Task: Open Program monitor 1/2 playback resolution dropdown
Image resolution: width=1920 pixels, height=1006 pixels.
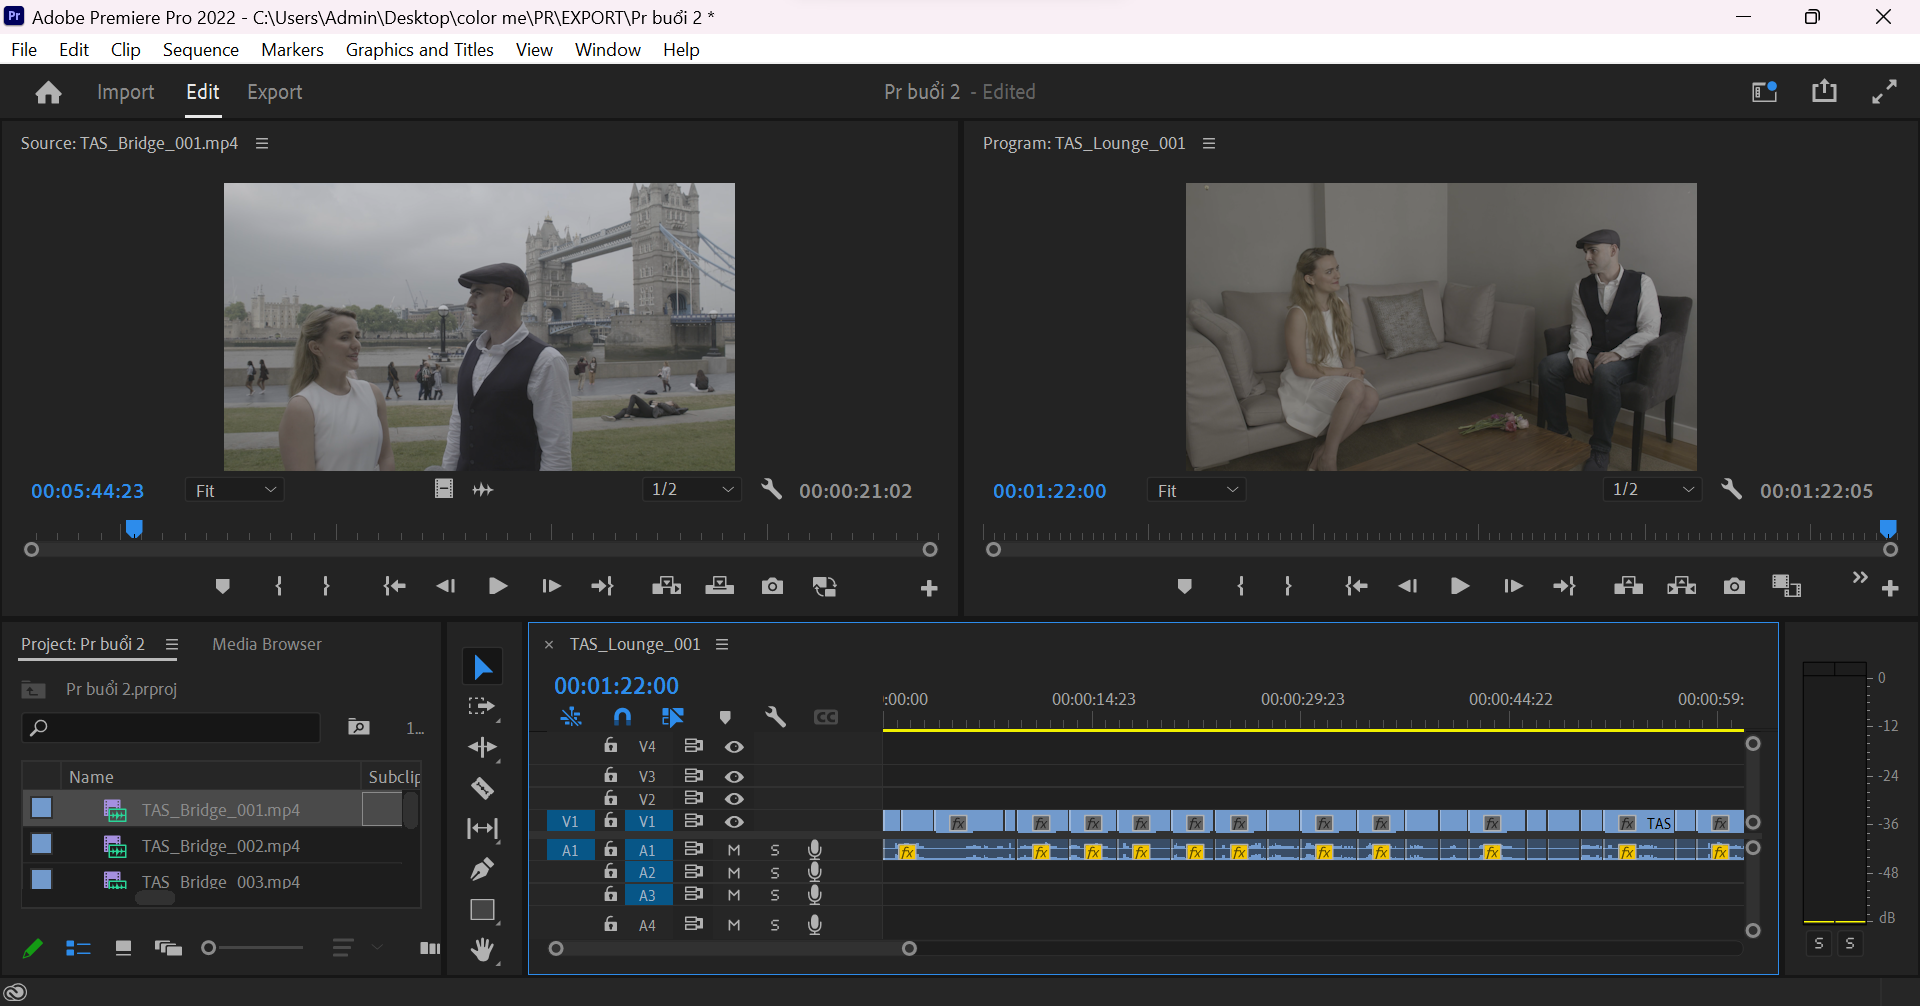Action: pos(1653,489)
